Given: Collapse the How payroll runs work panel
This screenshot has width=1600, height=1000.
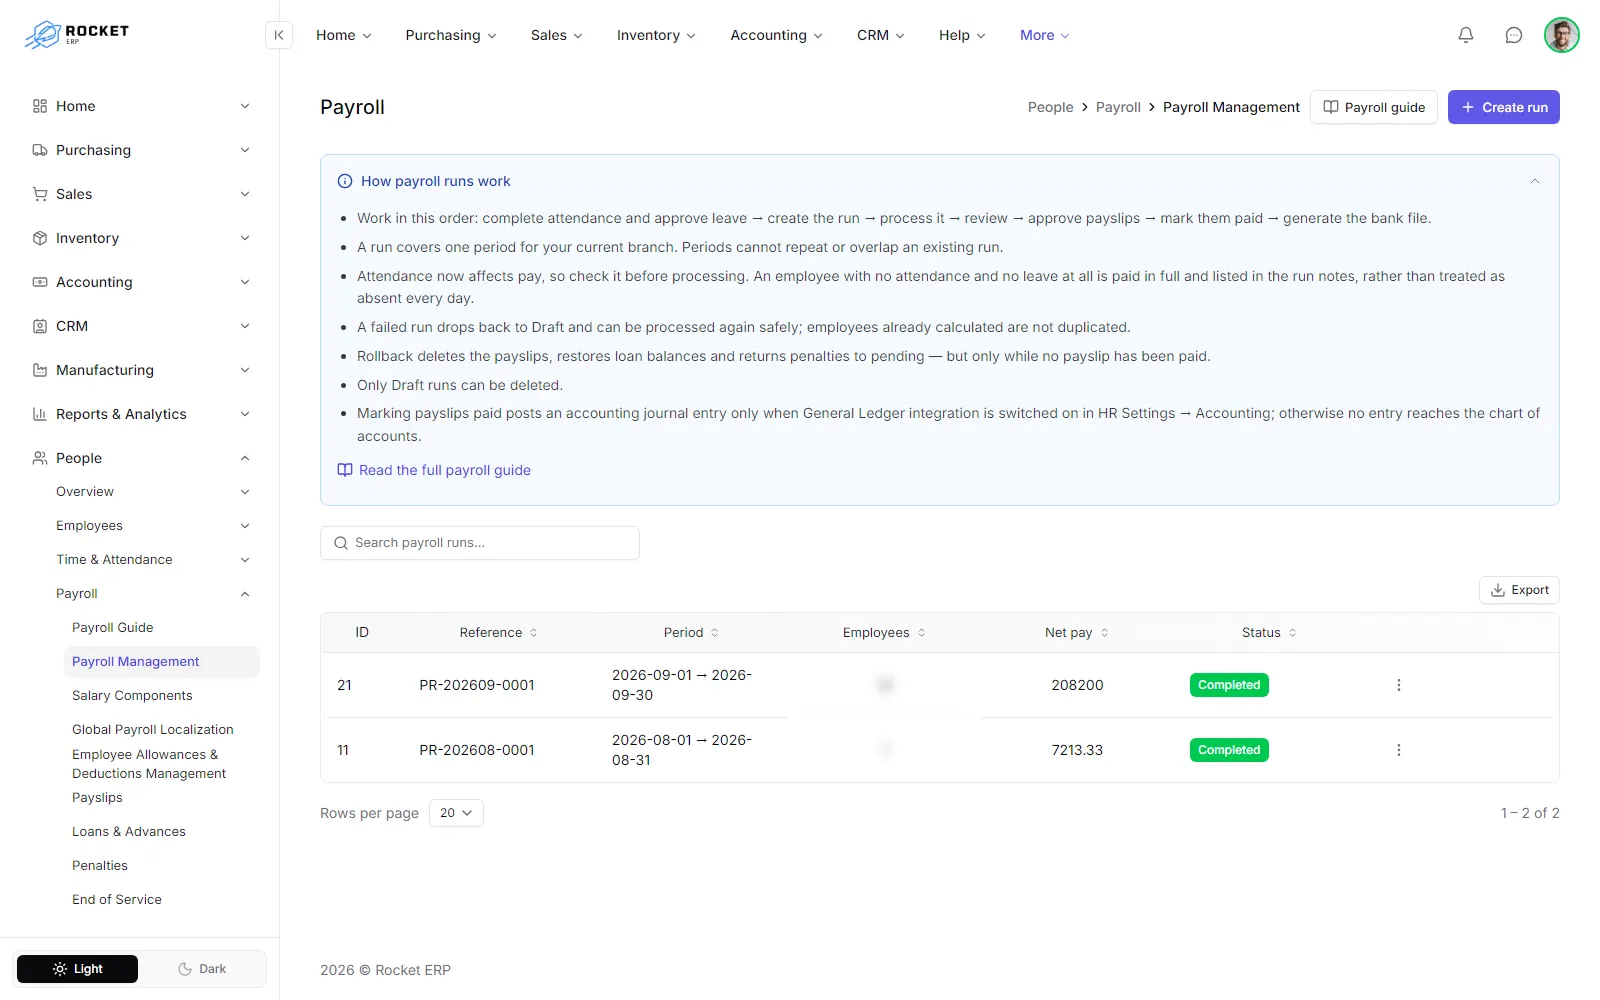Looking at the screenshot, I should (x=1535, y=181).
